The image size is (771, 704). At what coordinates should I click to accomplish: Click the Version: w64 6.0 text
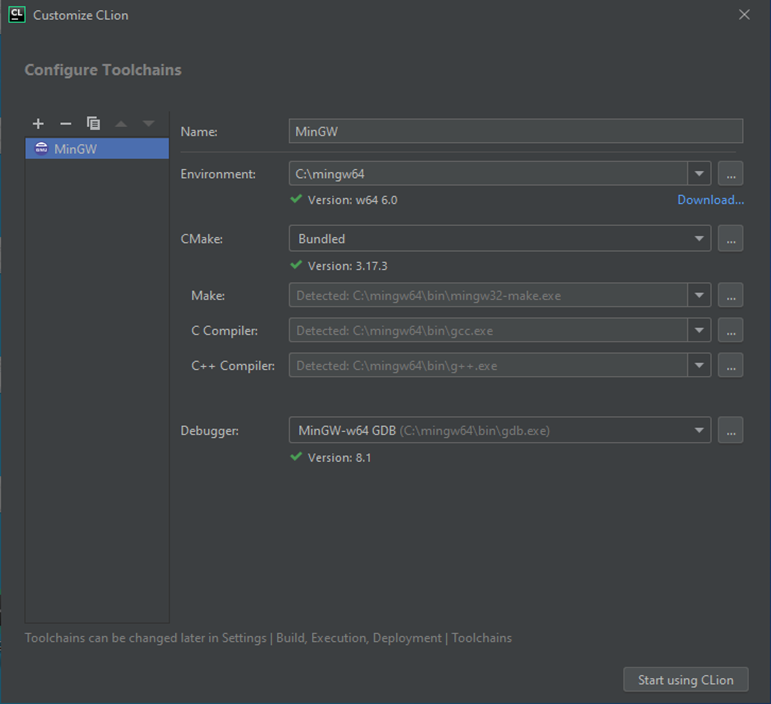coord(353,200)
